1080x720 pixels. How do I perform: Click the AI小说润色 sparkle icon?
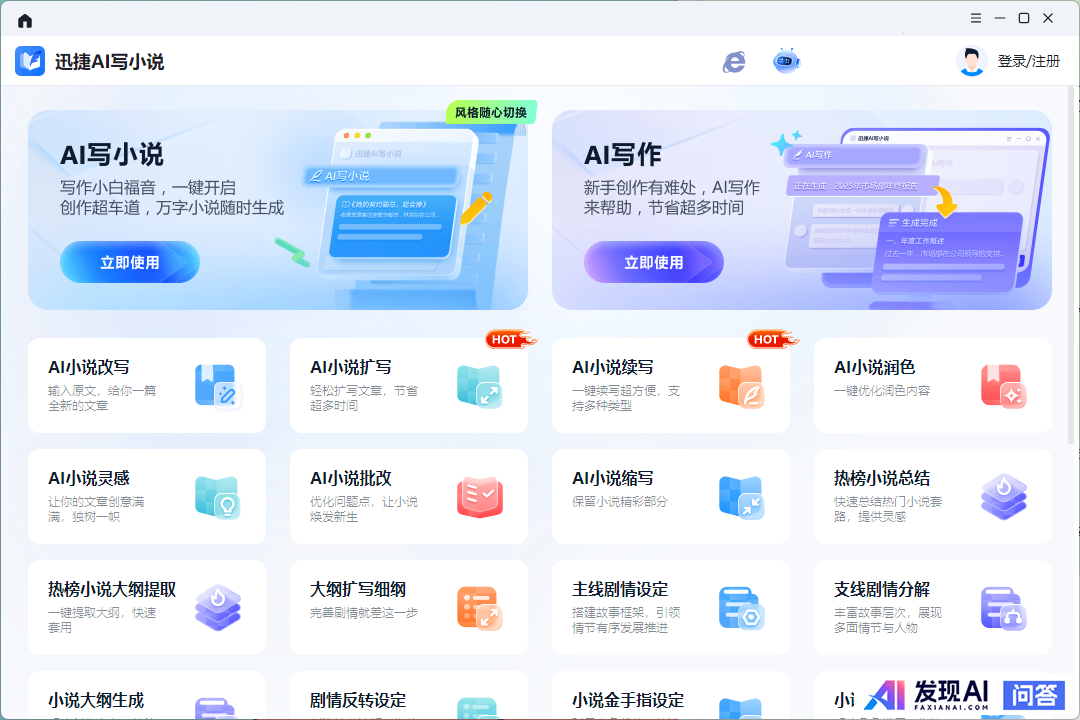click(x=1004, y=387)
